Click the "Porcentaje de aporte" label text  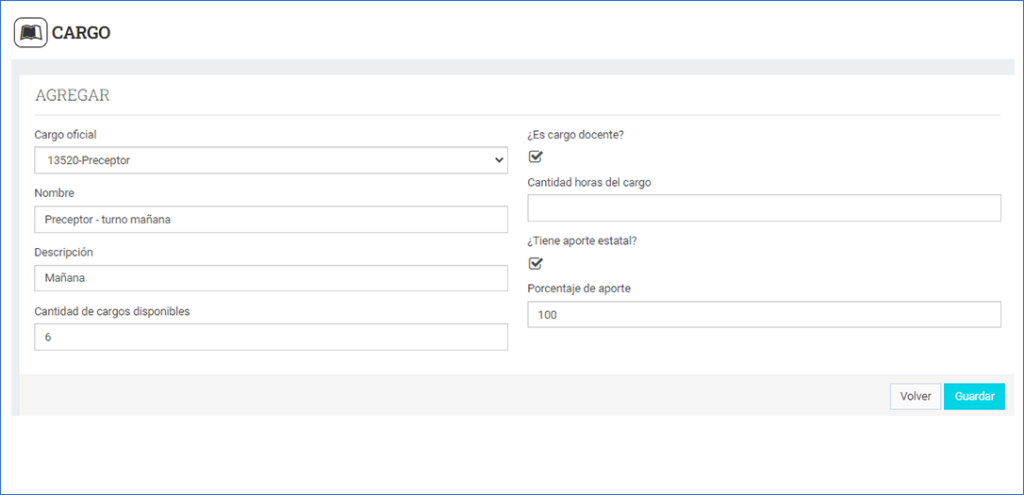(579, 289)
